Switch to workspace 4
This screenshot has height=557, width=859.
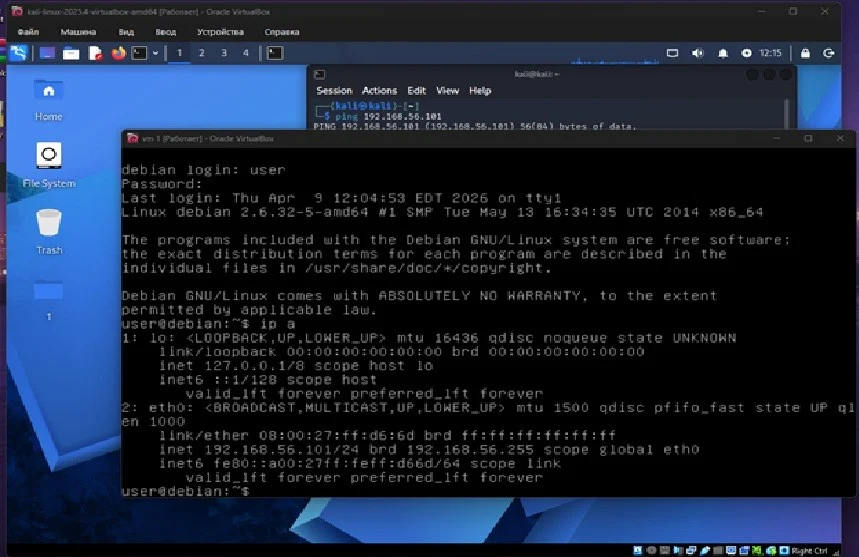[245, 53]
